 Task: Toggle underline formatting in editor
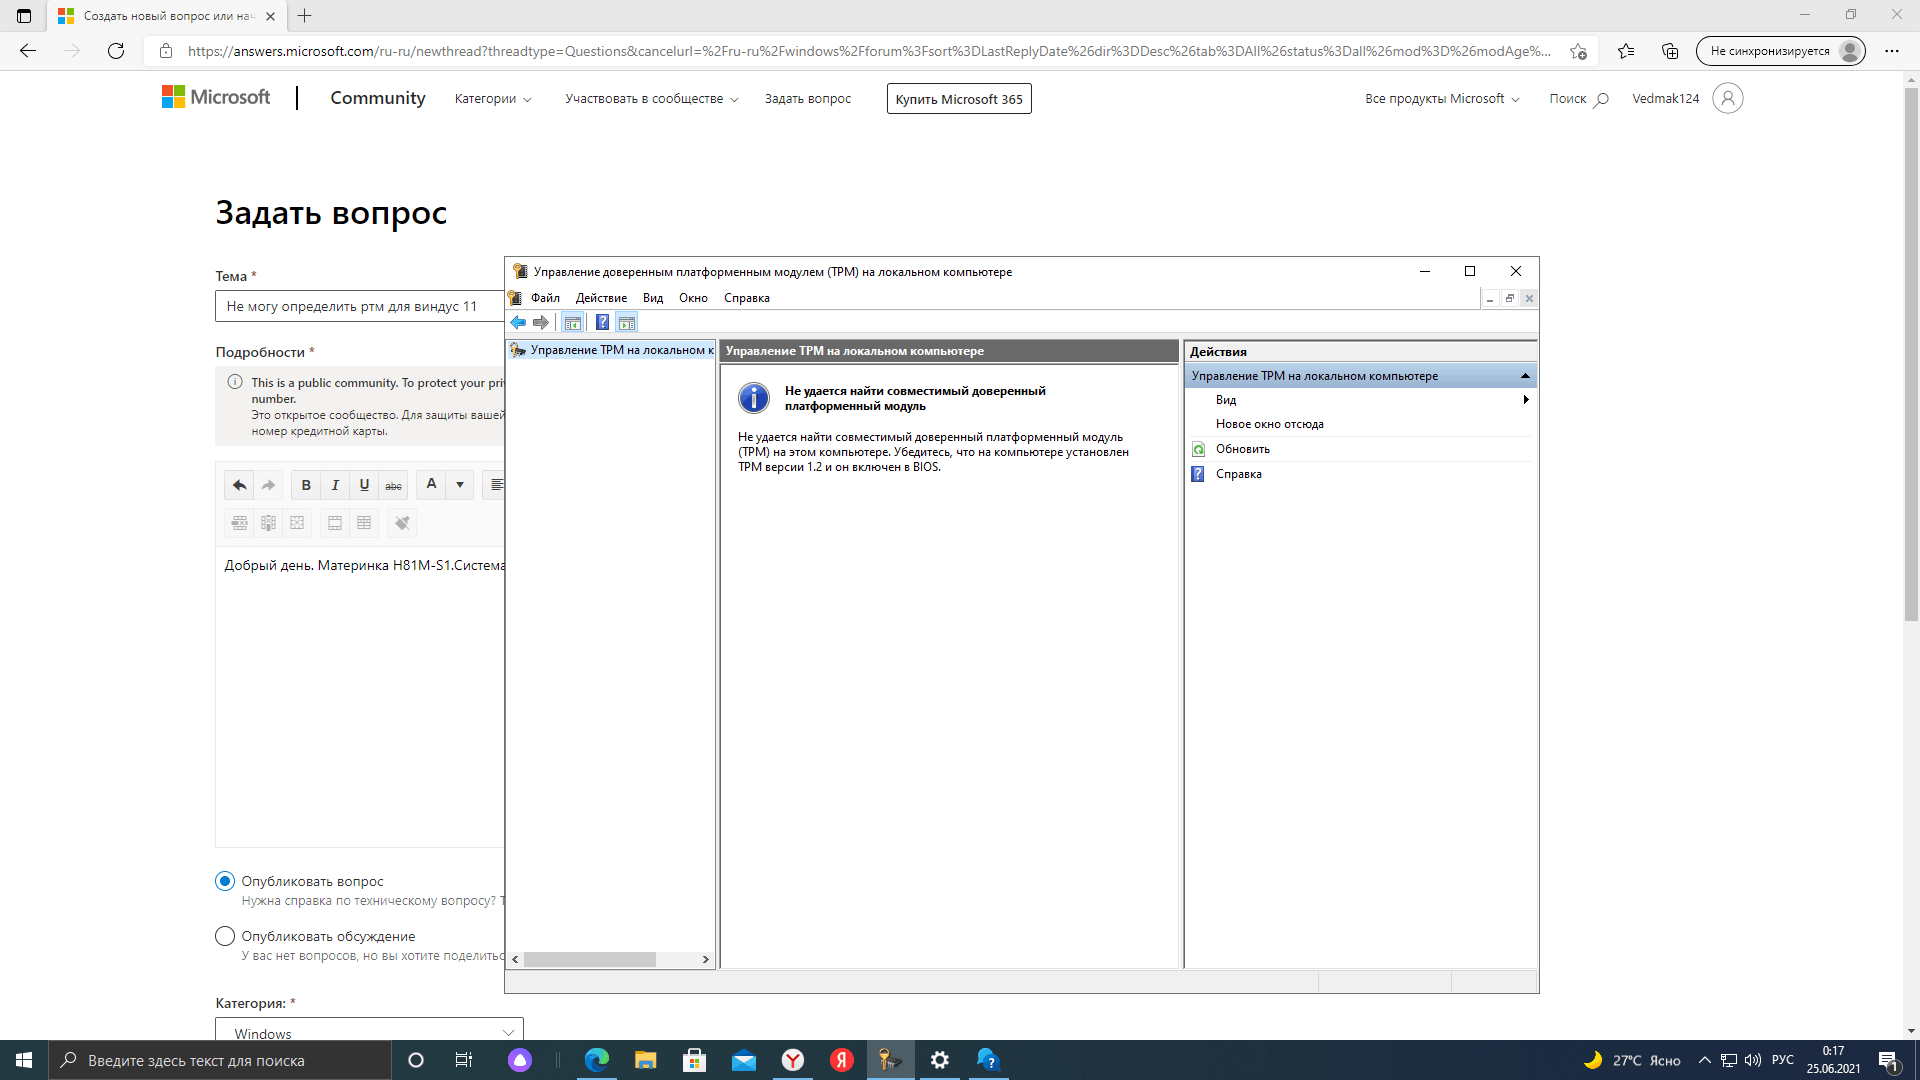364,485
